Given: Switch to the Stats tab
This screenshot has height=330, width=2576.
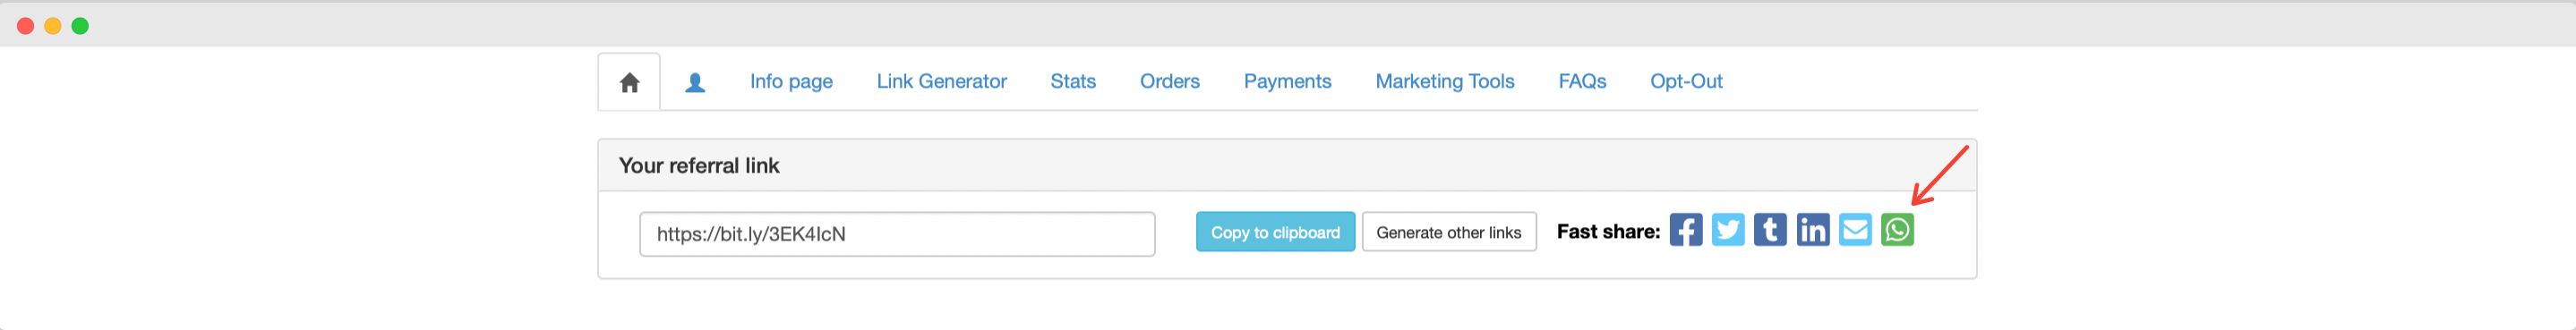Looking at the screenshot, I should coord(1073,82).
